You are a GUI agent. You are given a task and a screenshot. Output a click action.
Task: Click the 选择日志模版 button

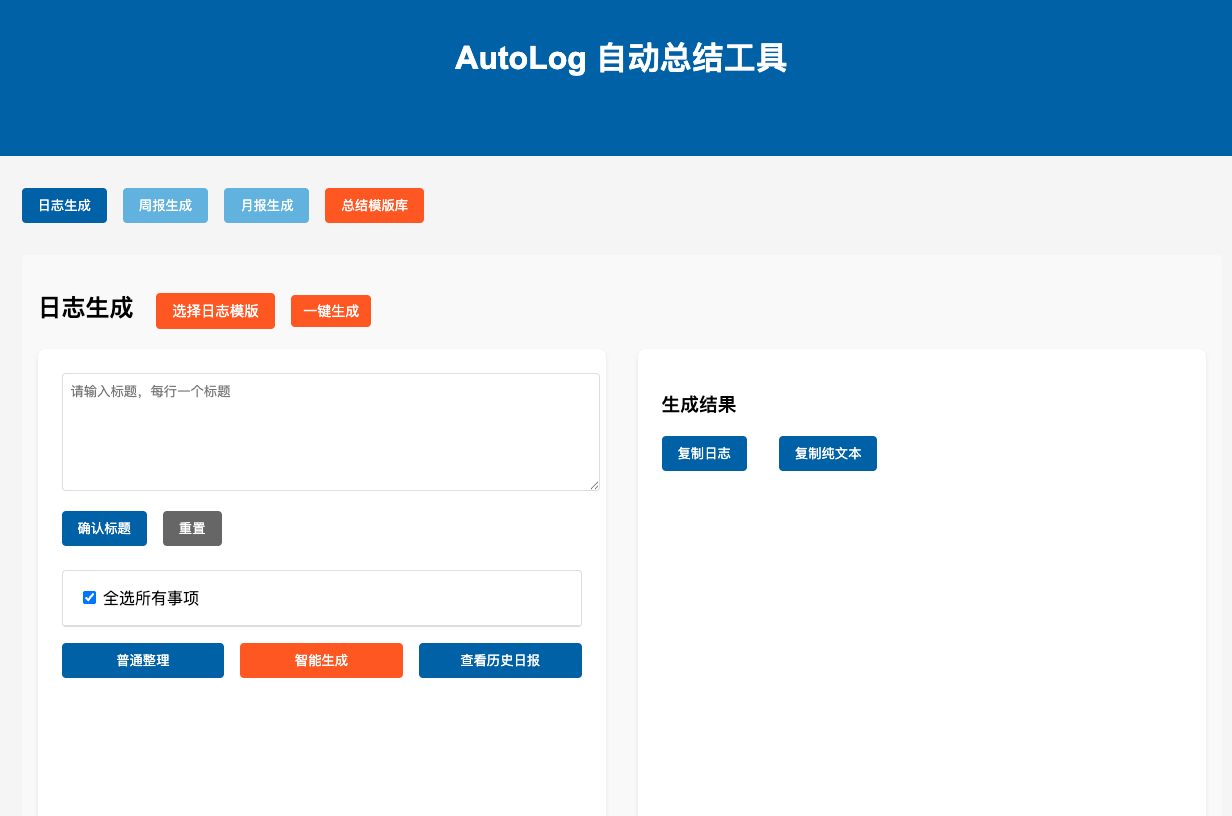215,311
